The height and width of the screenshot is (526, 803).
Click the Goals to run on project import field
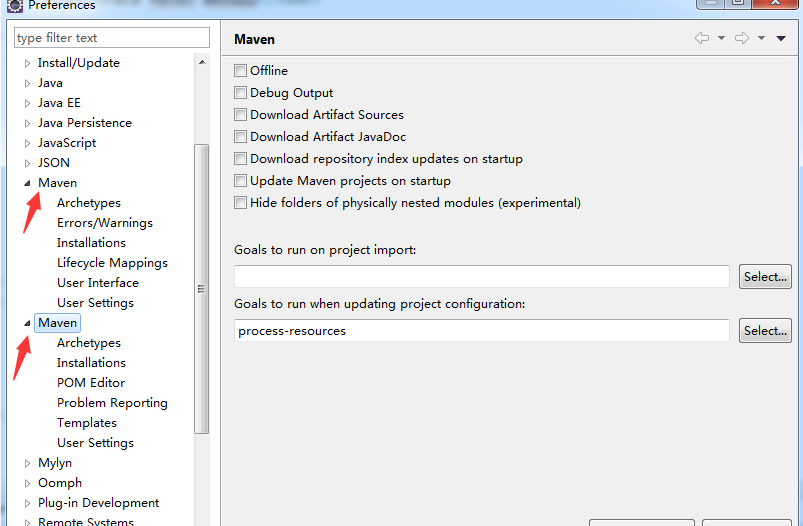[x=482, y=277]
